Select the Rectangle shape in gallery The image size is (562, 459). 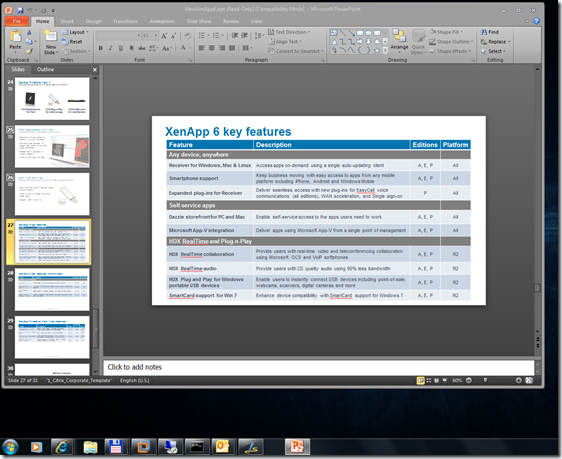[360, 33]
